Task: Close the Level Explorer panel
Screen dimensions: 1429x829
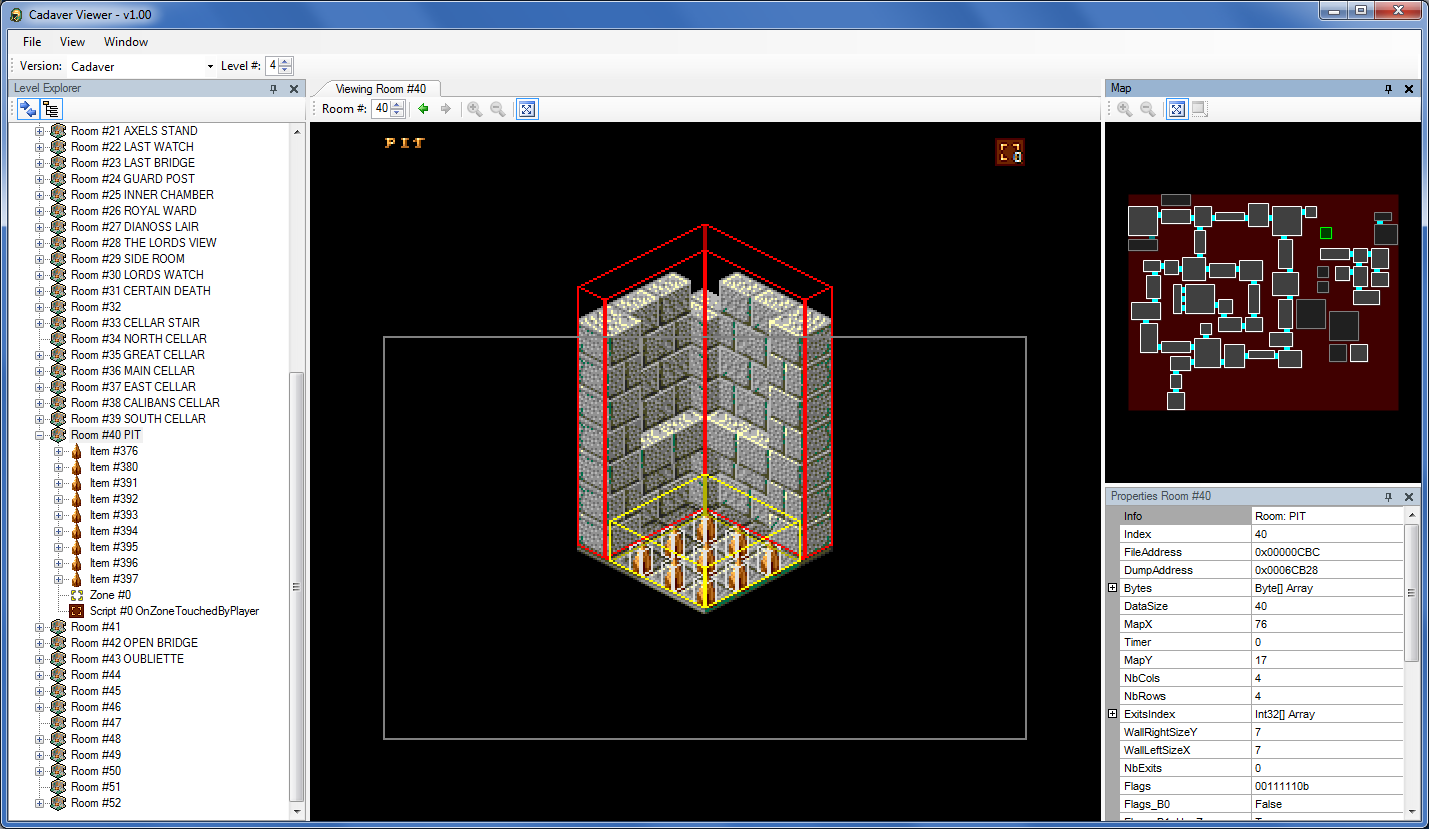Action: click(x=294, y=89)
